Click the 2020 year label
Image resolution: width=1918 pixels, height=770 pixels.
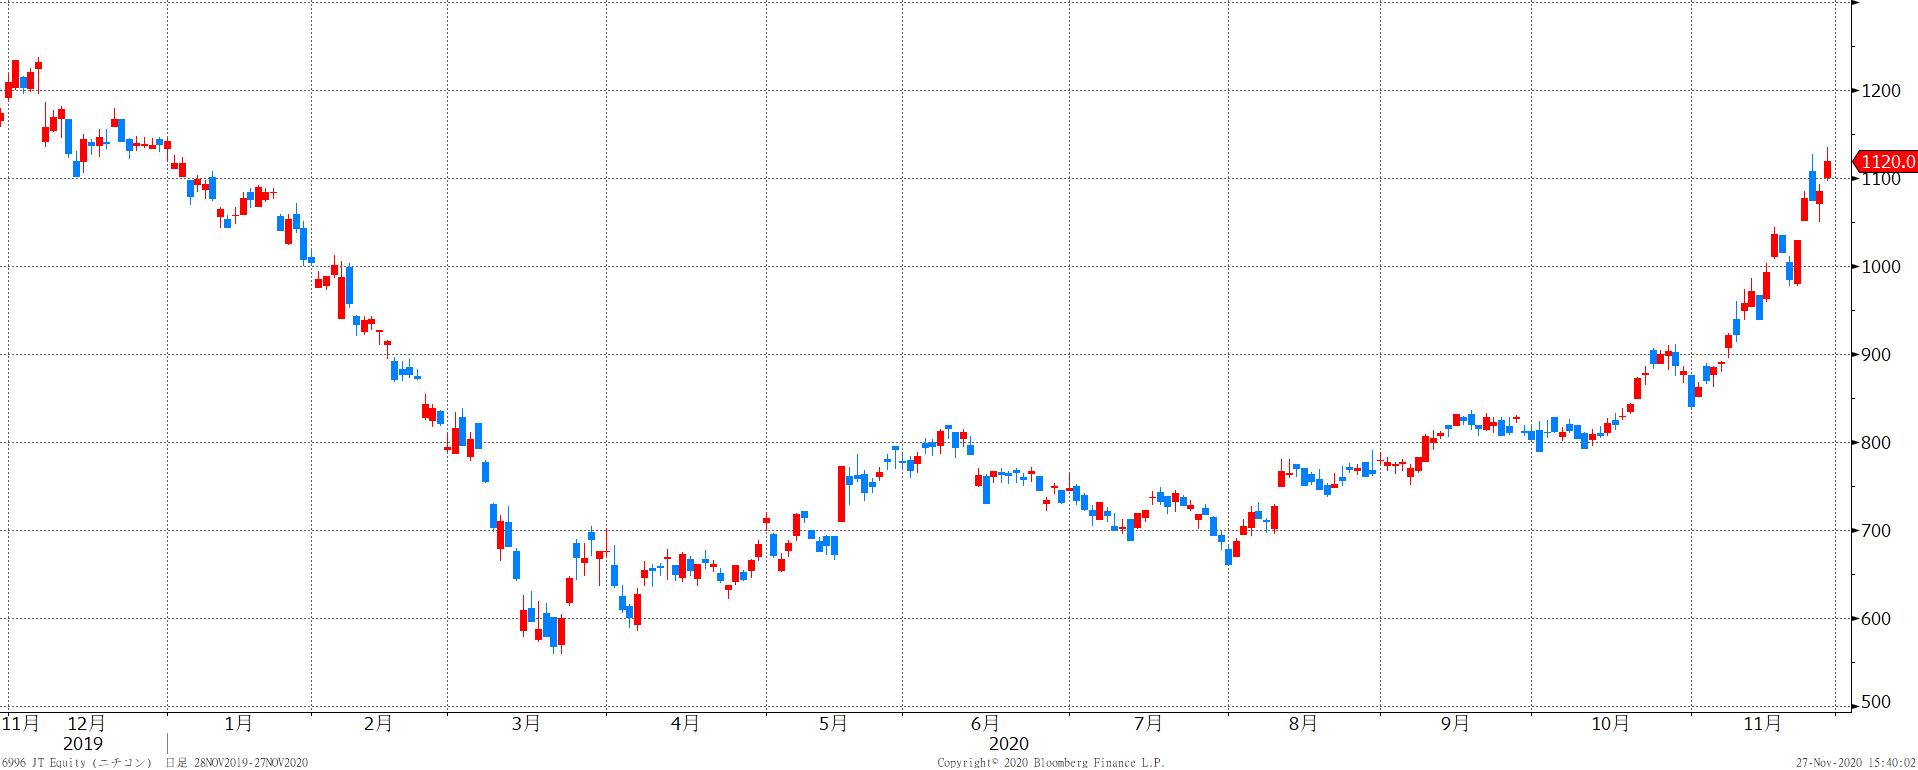point(1008,744)
